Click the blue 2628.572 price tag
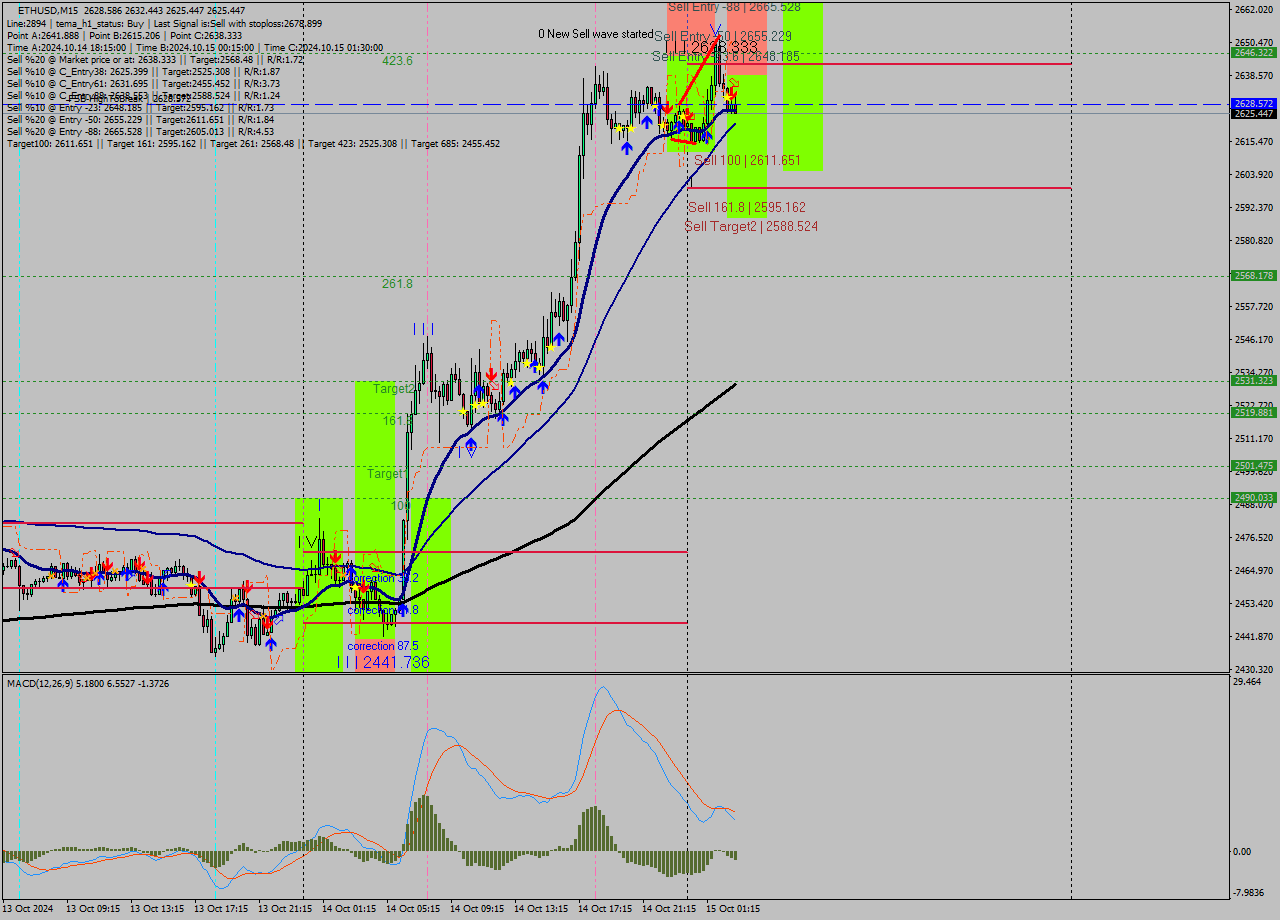The image size is (1280, 920). tap(1253, 104)
